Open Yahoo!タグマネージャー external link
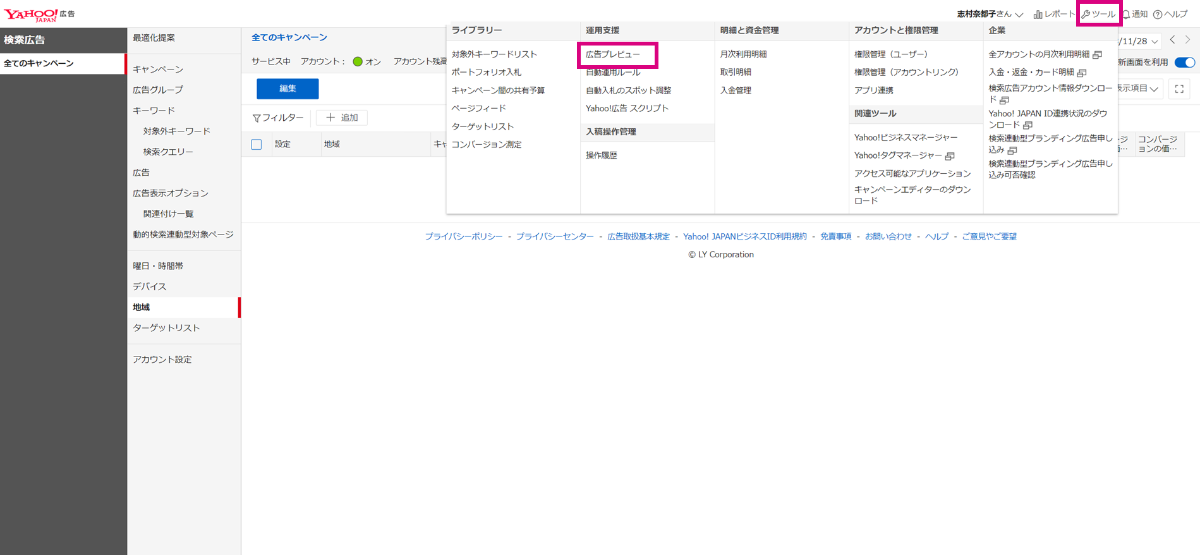 point(904,155)
